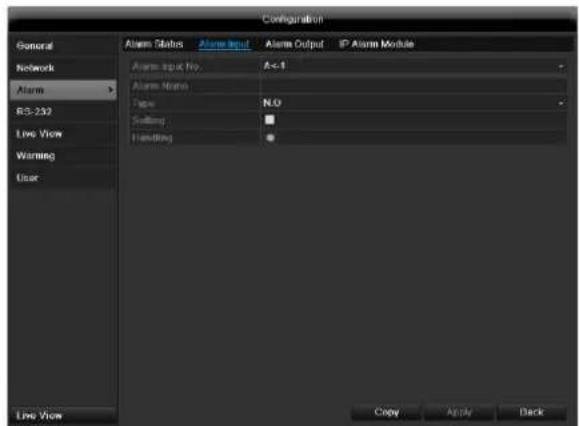Switch to the Alarm Input tab
The image size is (579, 426).
click(224, 44)
